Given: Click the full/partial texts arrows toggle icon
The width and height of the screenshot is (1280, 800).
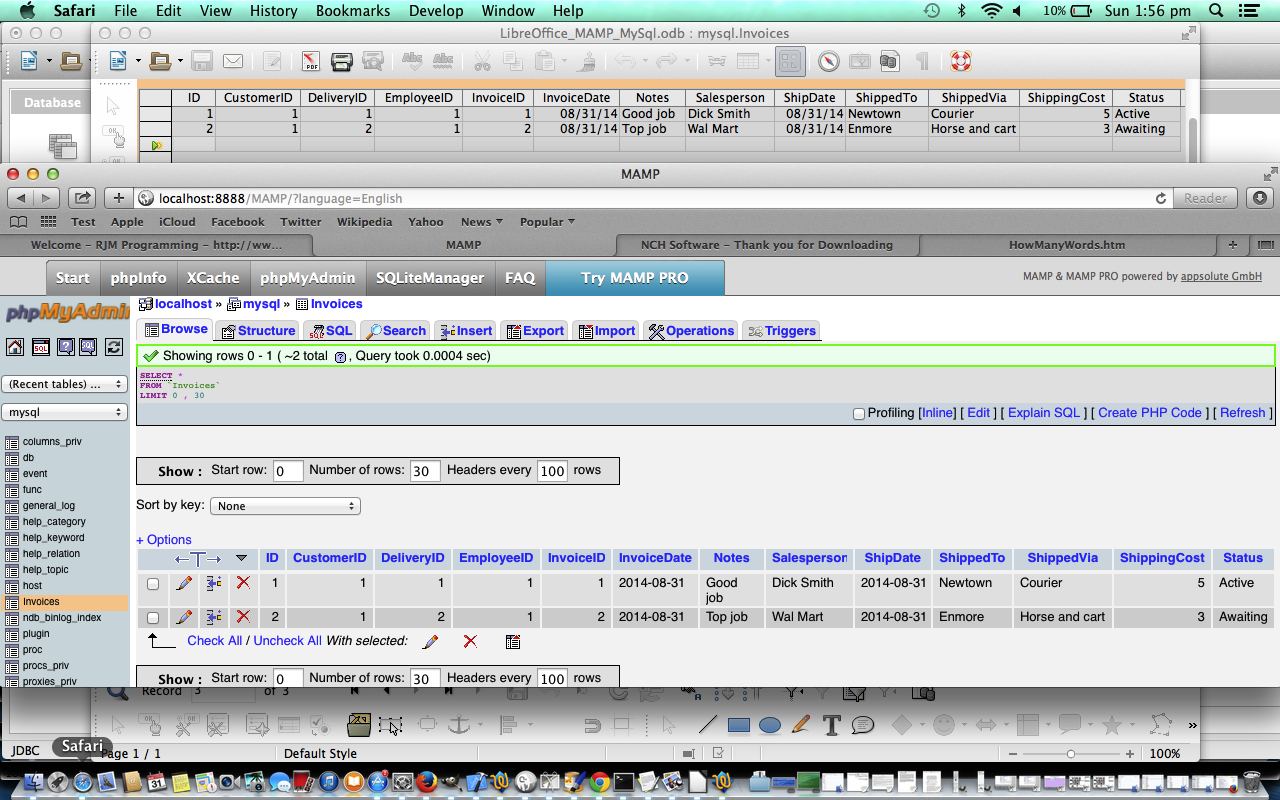Looking at the screenshot, I should coord(198,559).
